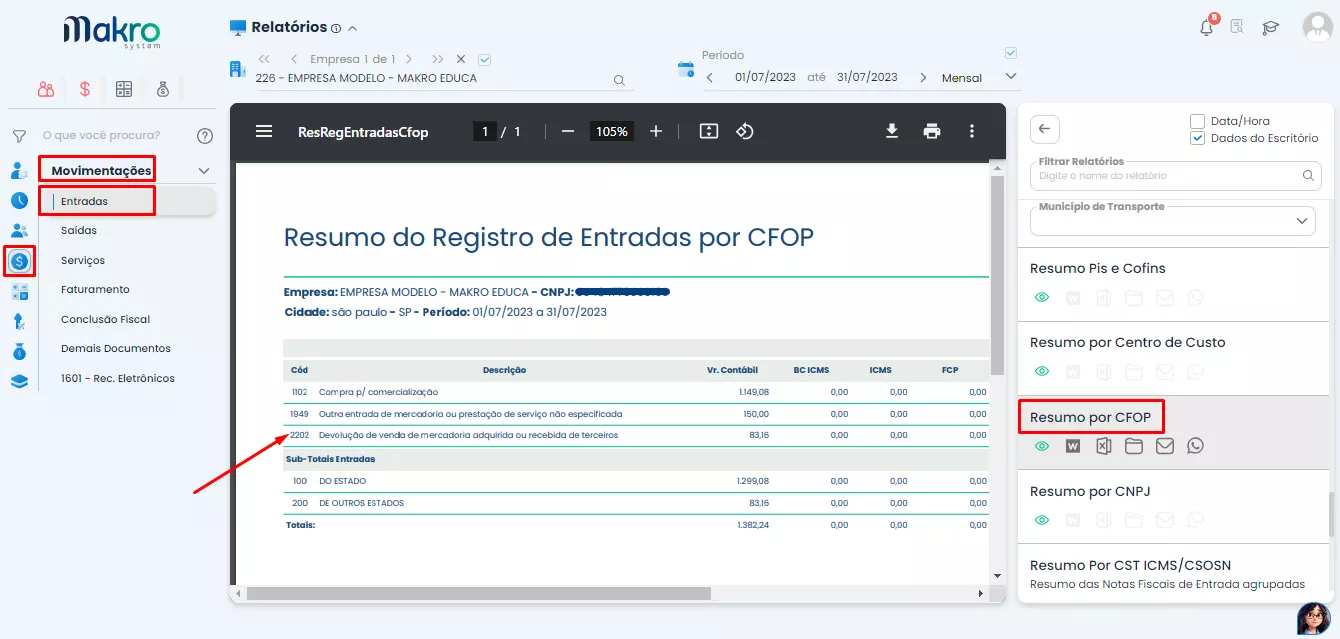Preview Resumo por CFOP with eye icon
Image resolution: width=1340 pixels, height=639 pixels.
(x=1042, y=446)
